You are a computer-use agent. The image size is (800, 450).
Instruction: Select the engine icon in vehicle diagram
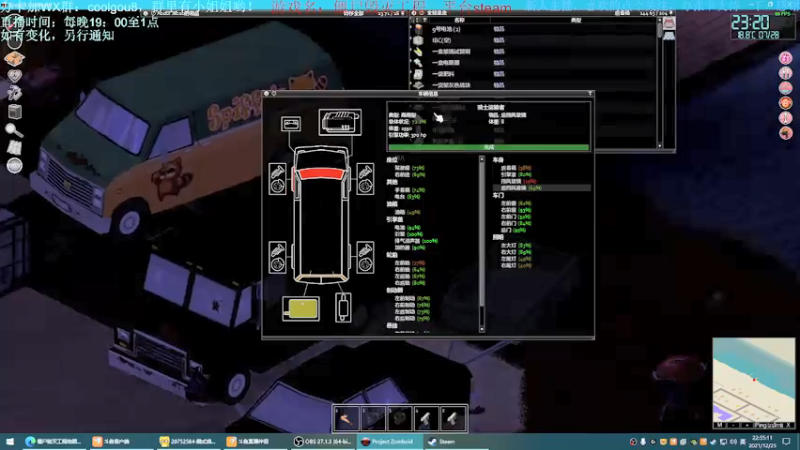point(340,122)
